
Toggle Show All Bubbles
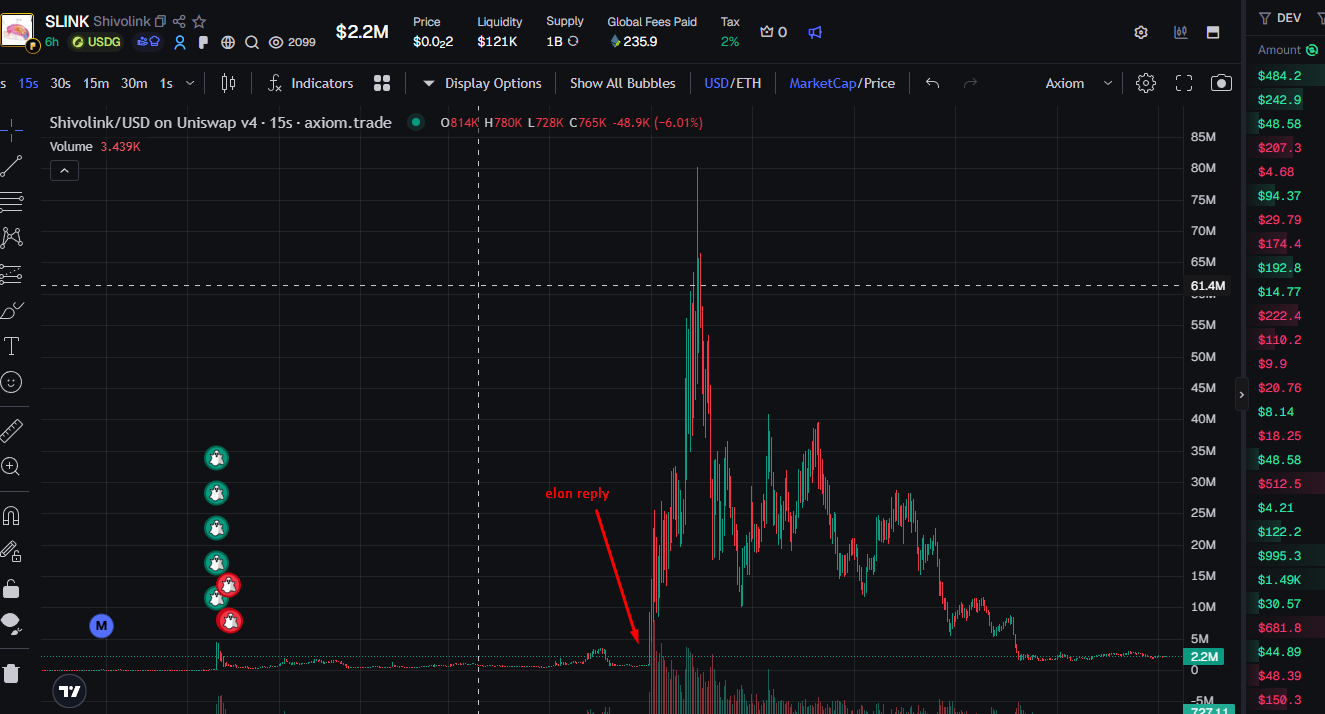(622, 83)
